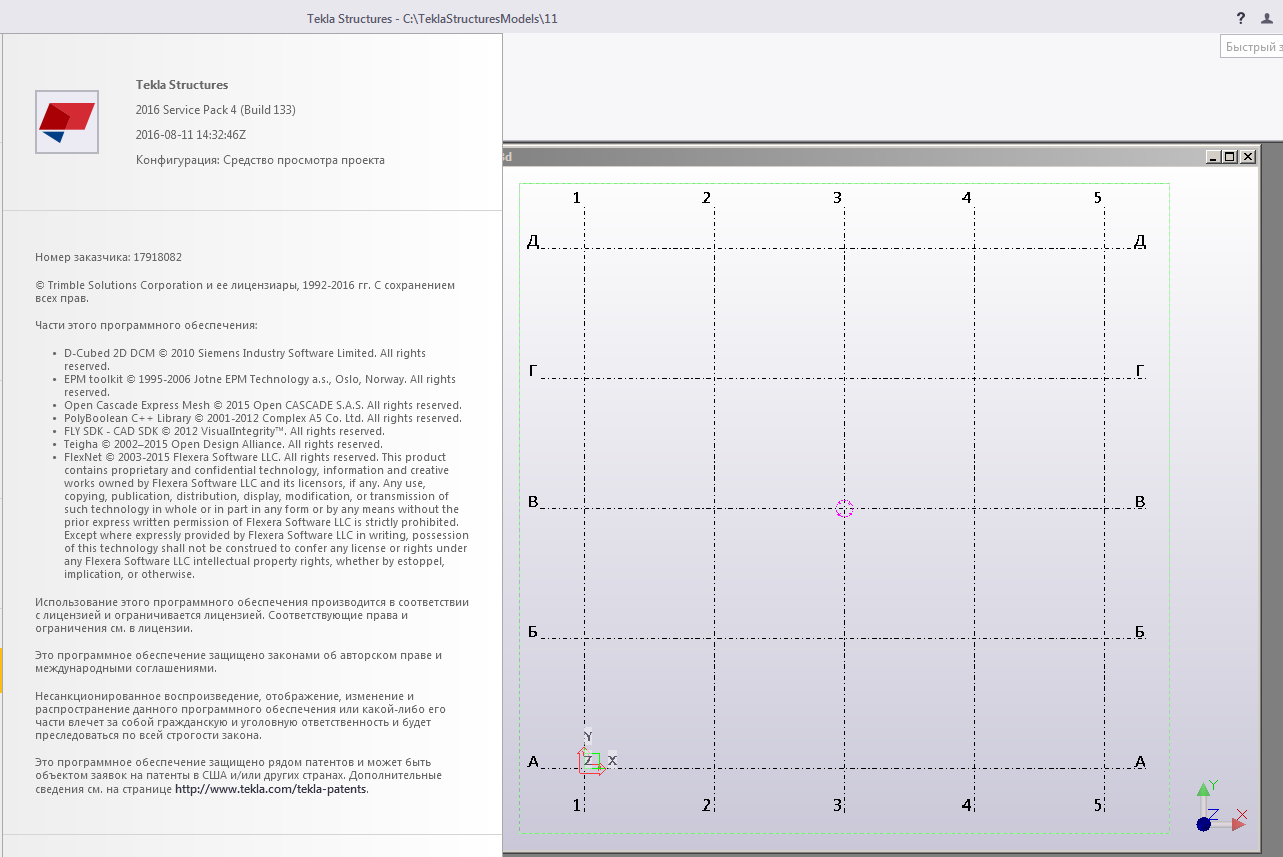Select grid label 5 at bottom of view

pos(1097,805)
